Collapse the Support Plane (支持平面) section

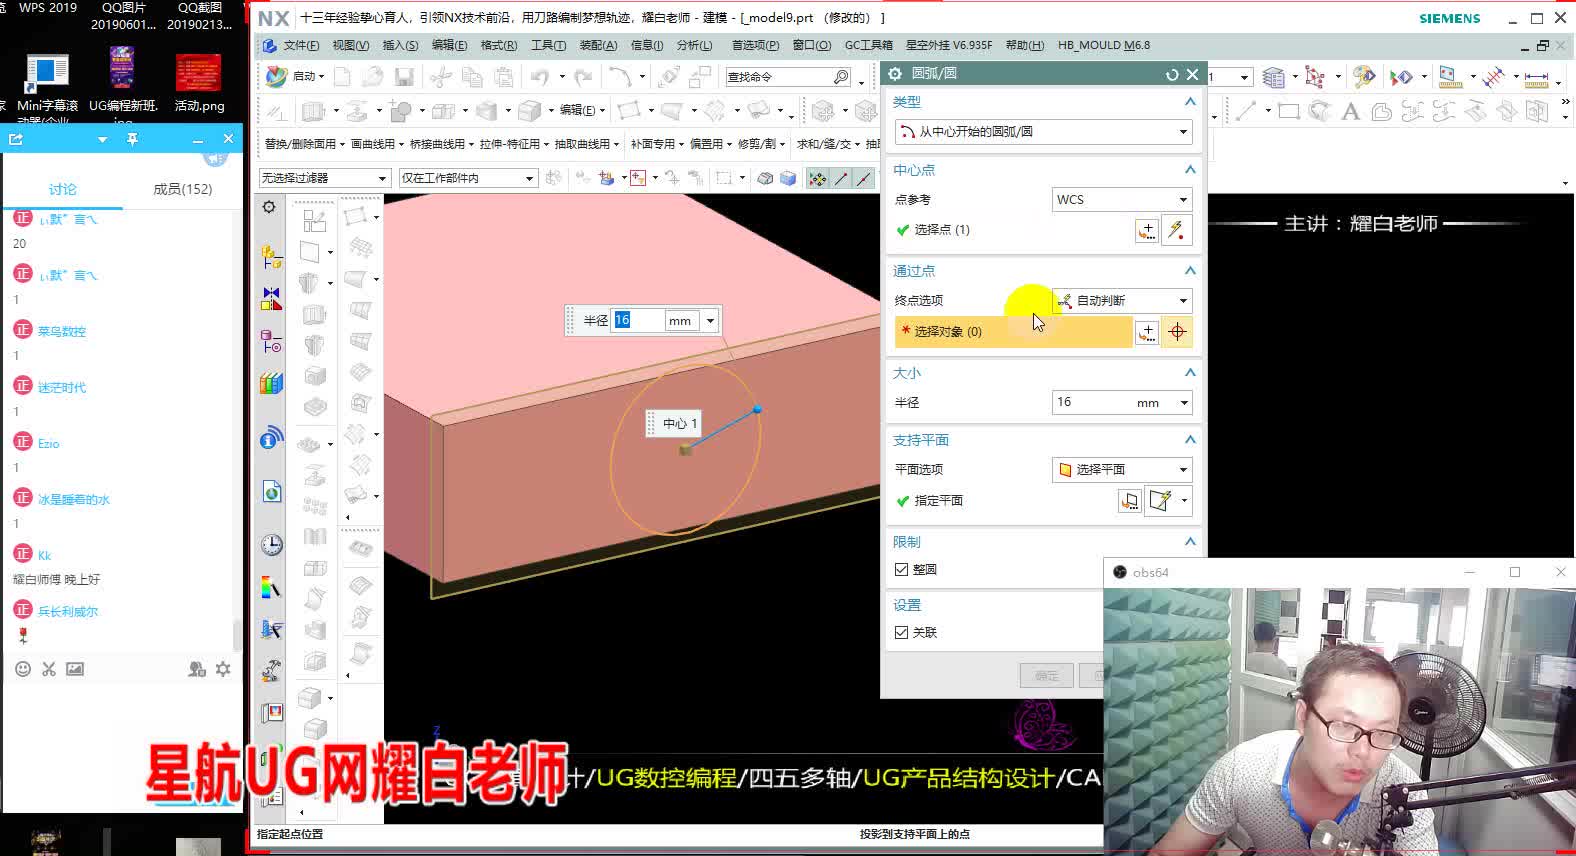[x=1190, y=440]
